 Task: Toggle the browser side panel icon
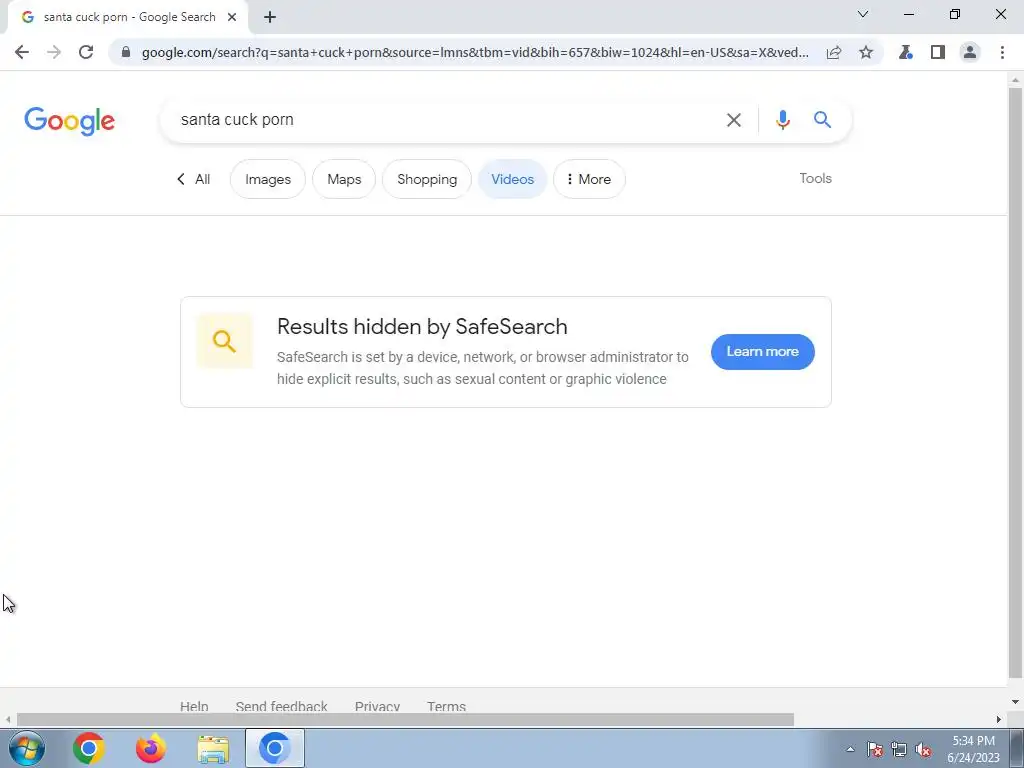(938, 52)
